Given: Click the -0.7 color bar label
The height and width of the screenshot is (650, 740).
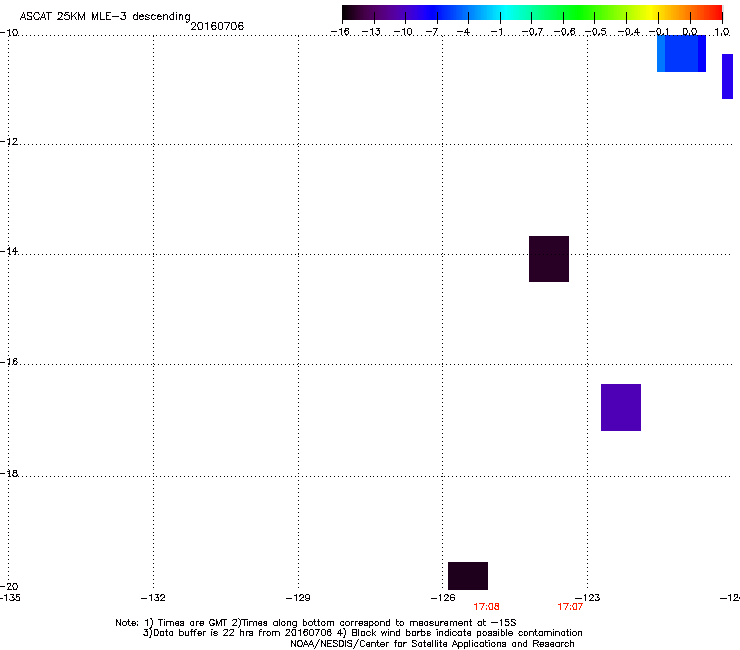Looking at the screenshot, I should coord(532,32).
